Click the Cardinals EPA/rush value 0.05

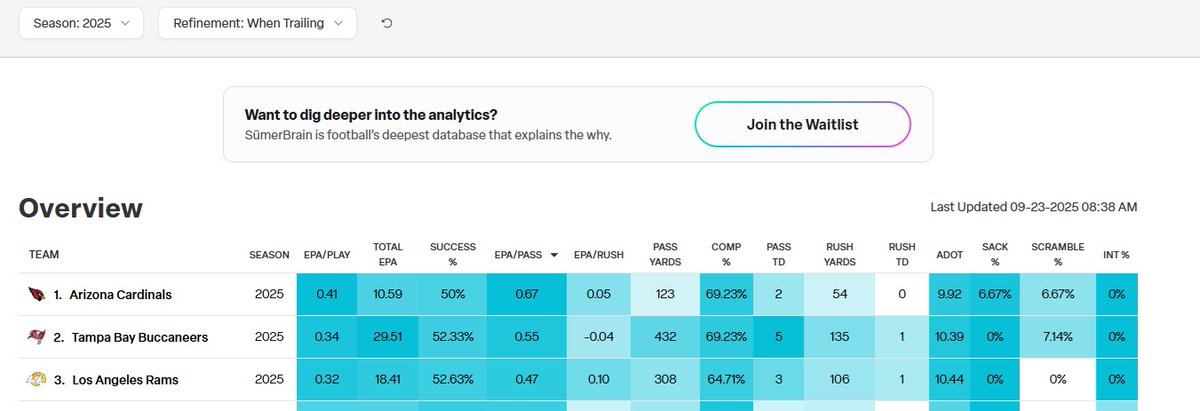(598, 295)
